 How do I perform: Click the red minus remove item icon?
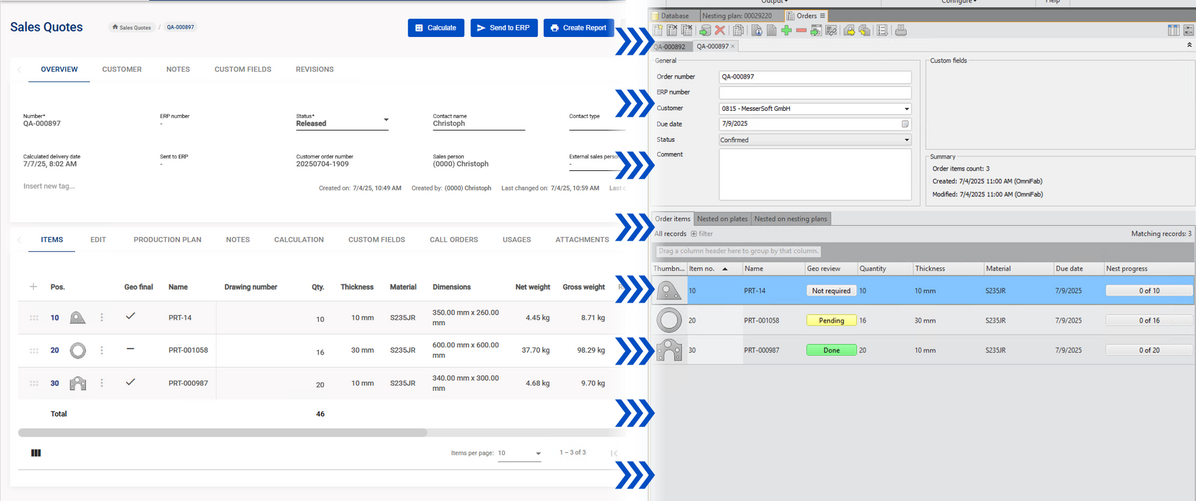tap(801, 31)
